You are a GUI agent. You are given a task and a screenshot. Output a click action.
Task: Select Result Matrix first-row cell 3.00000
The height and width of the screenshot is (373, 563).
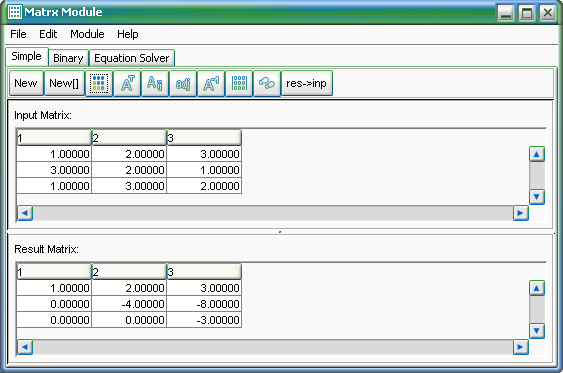(204, 288)
